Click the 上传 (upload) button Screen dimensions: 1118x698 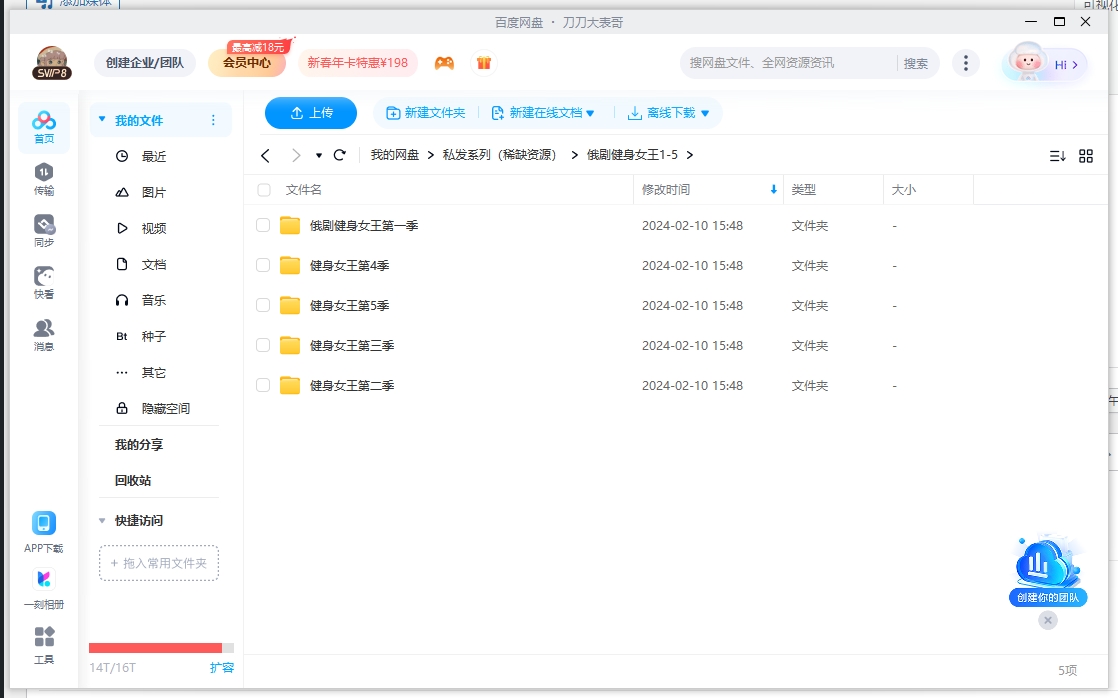tap(310, 113)
